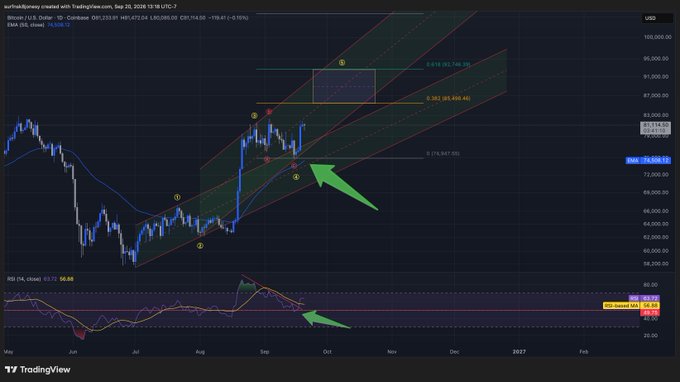Click the Aug label on time axis
This screenshot has width=680, height=382.
pos(200,352)
